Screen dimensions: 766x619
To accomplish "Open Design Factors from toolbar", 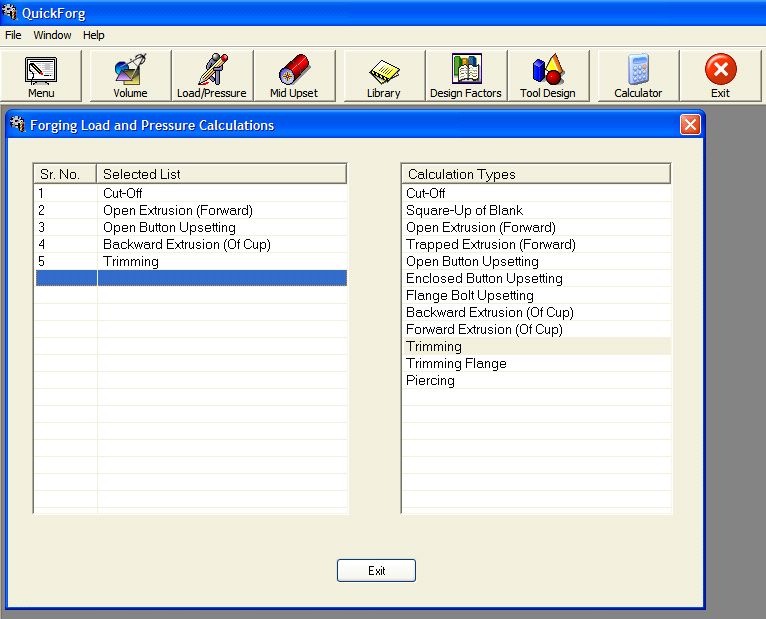I will [465, 77].
